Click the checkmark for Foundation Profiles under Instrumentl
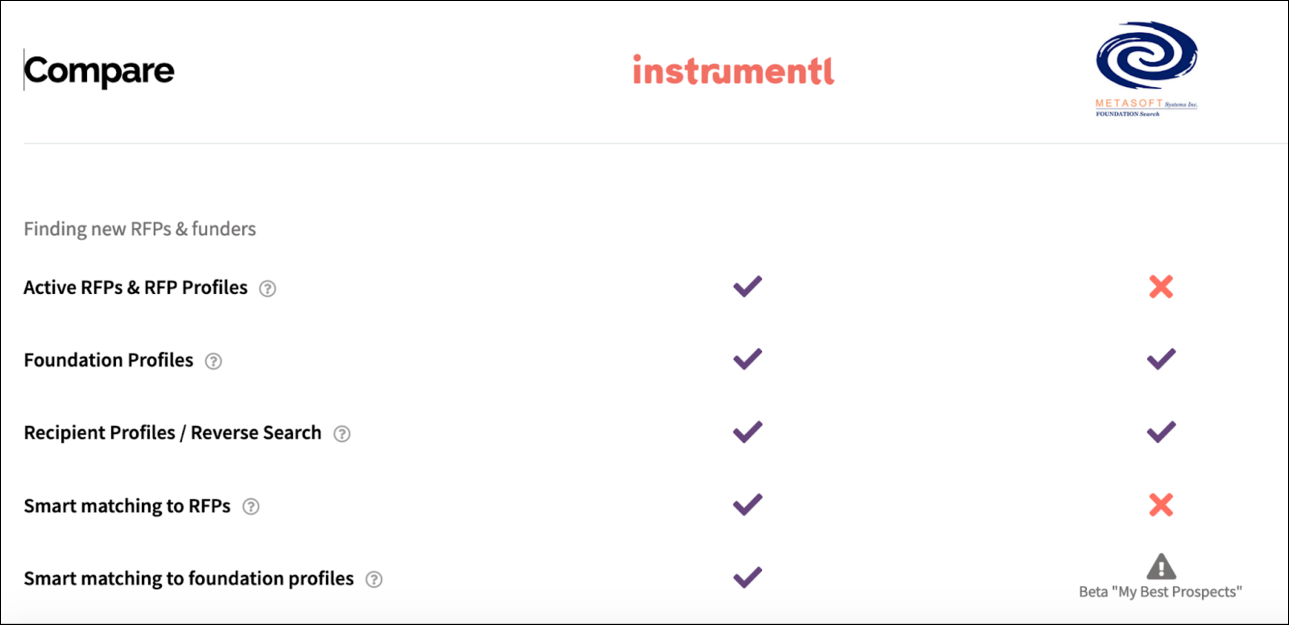The width and height of the screenshot is (1289, 625). (x=746, y=359)
